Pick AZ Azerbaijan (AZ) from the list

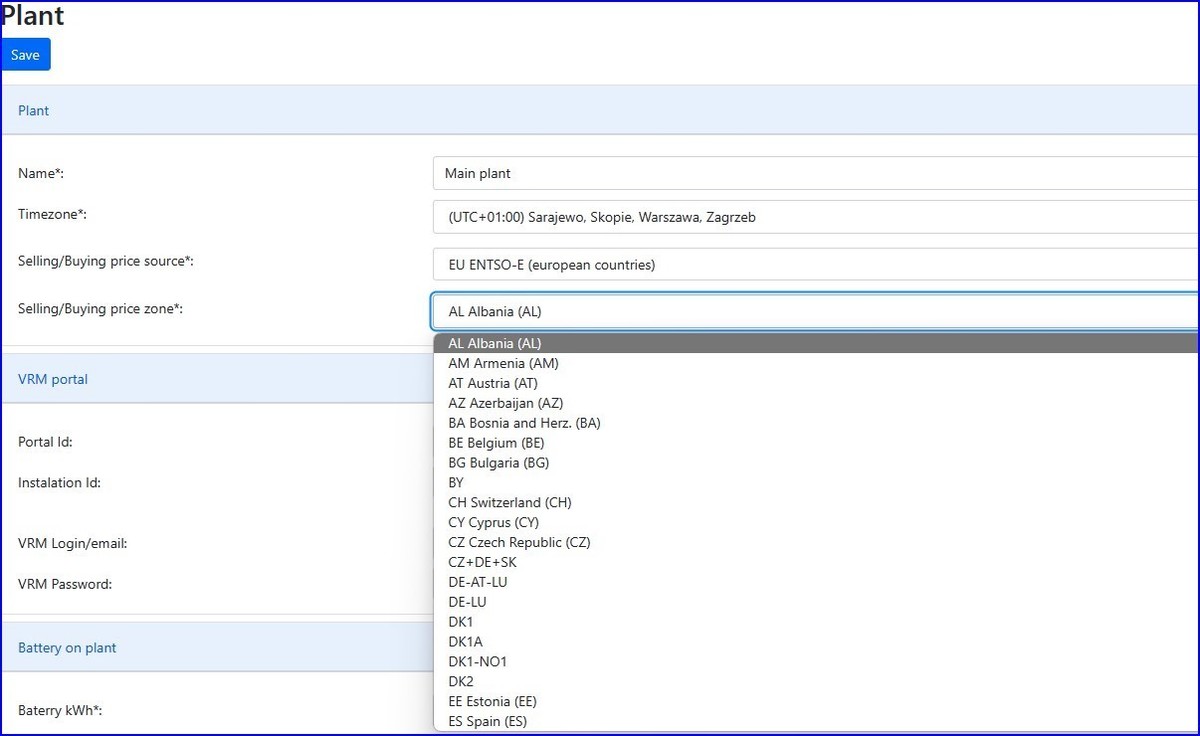[x=506, y=403]
